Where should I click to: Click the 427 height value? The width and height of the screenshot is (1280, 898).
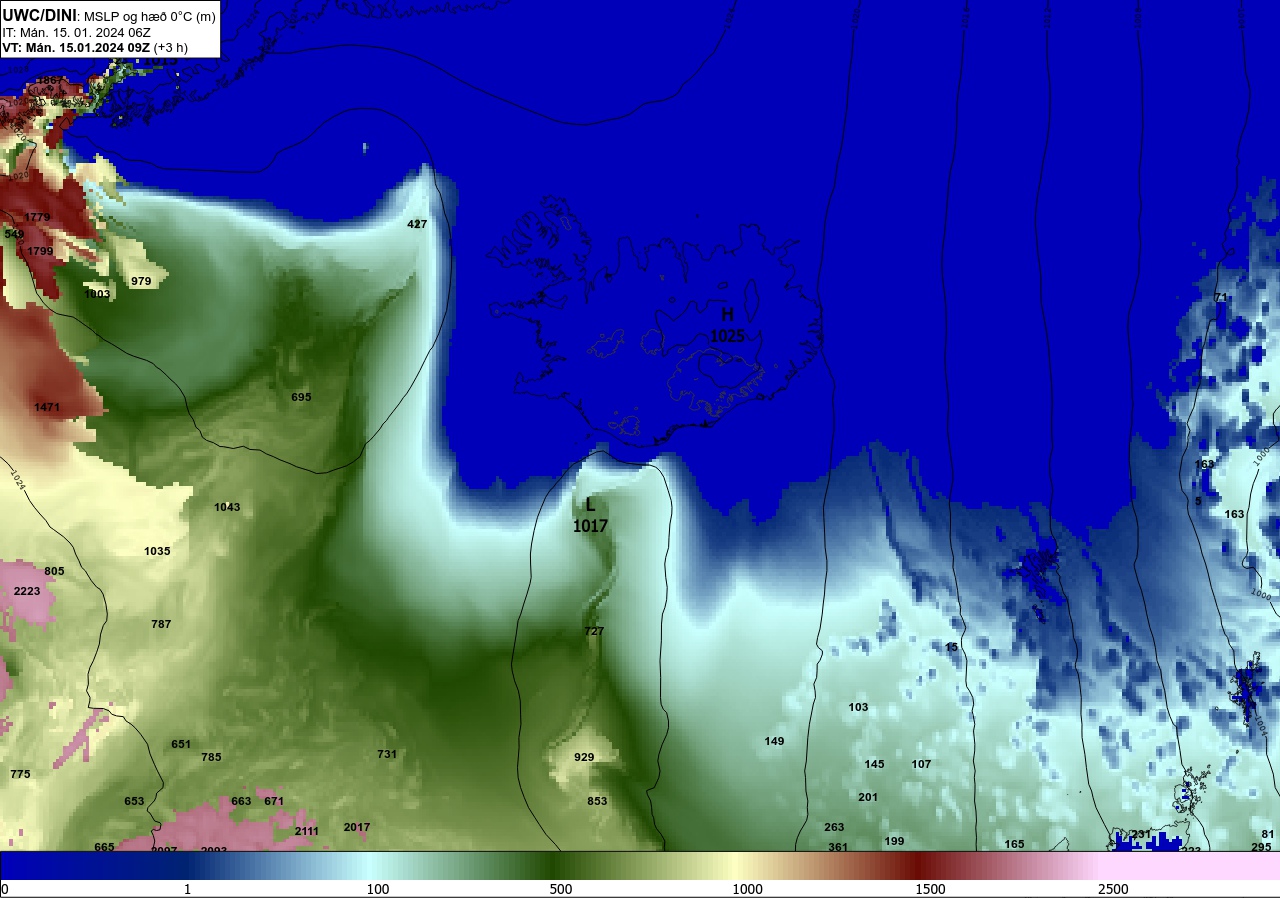pyautogui.click(x=417, y=224)
